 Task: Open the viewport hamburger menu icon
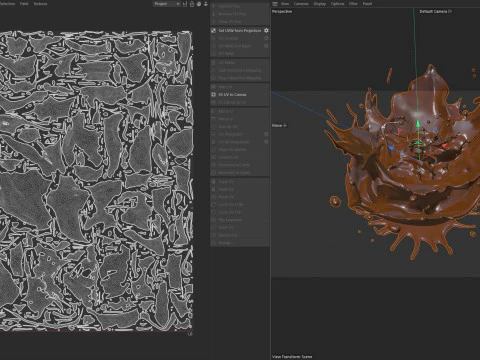click(275, 4)
